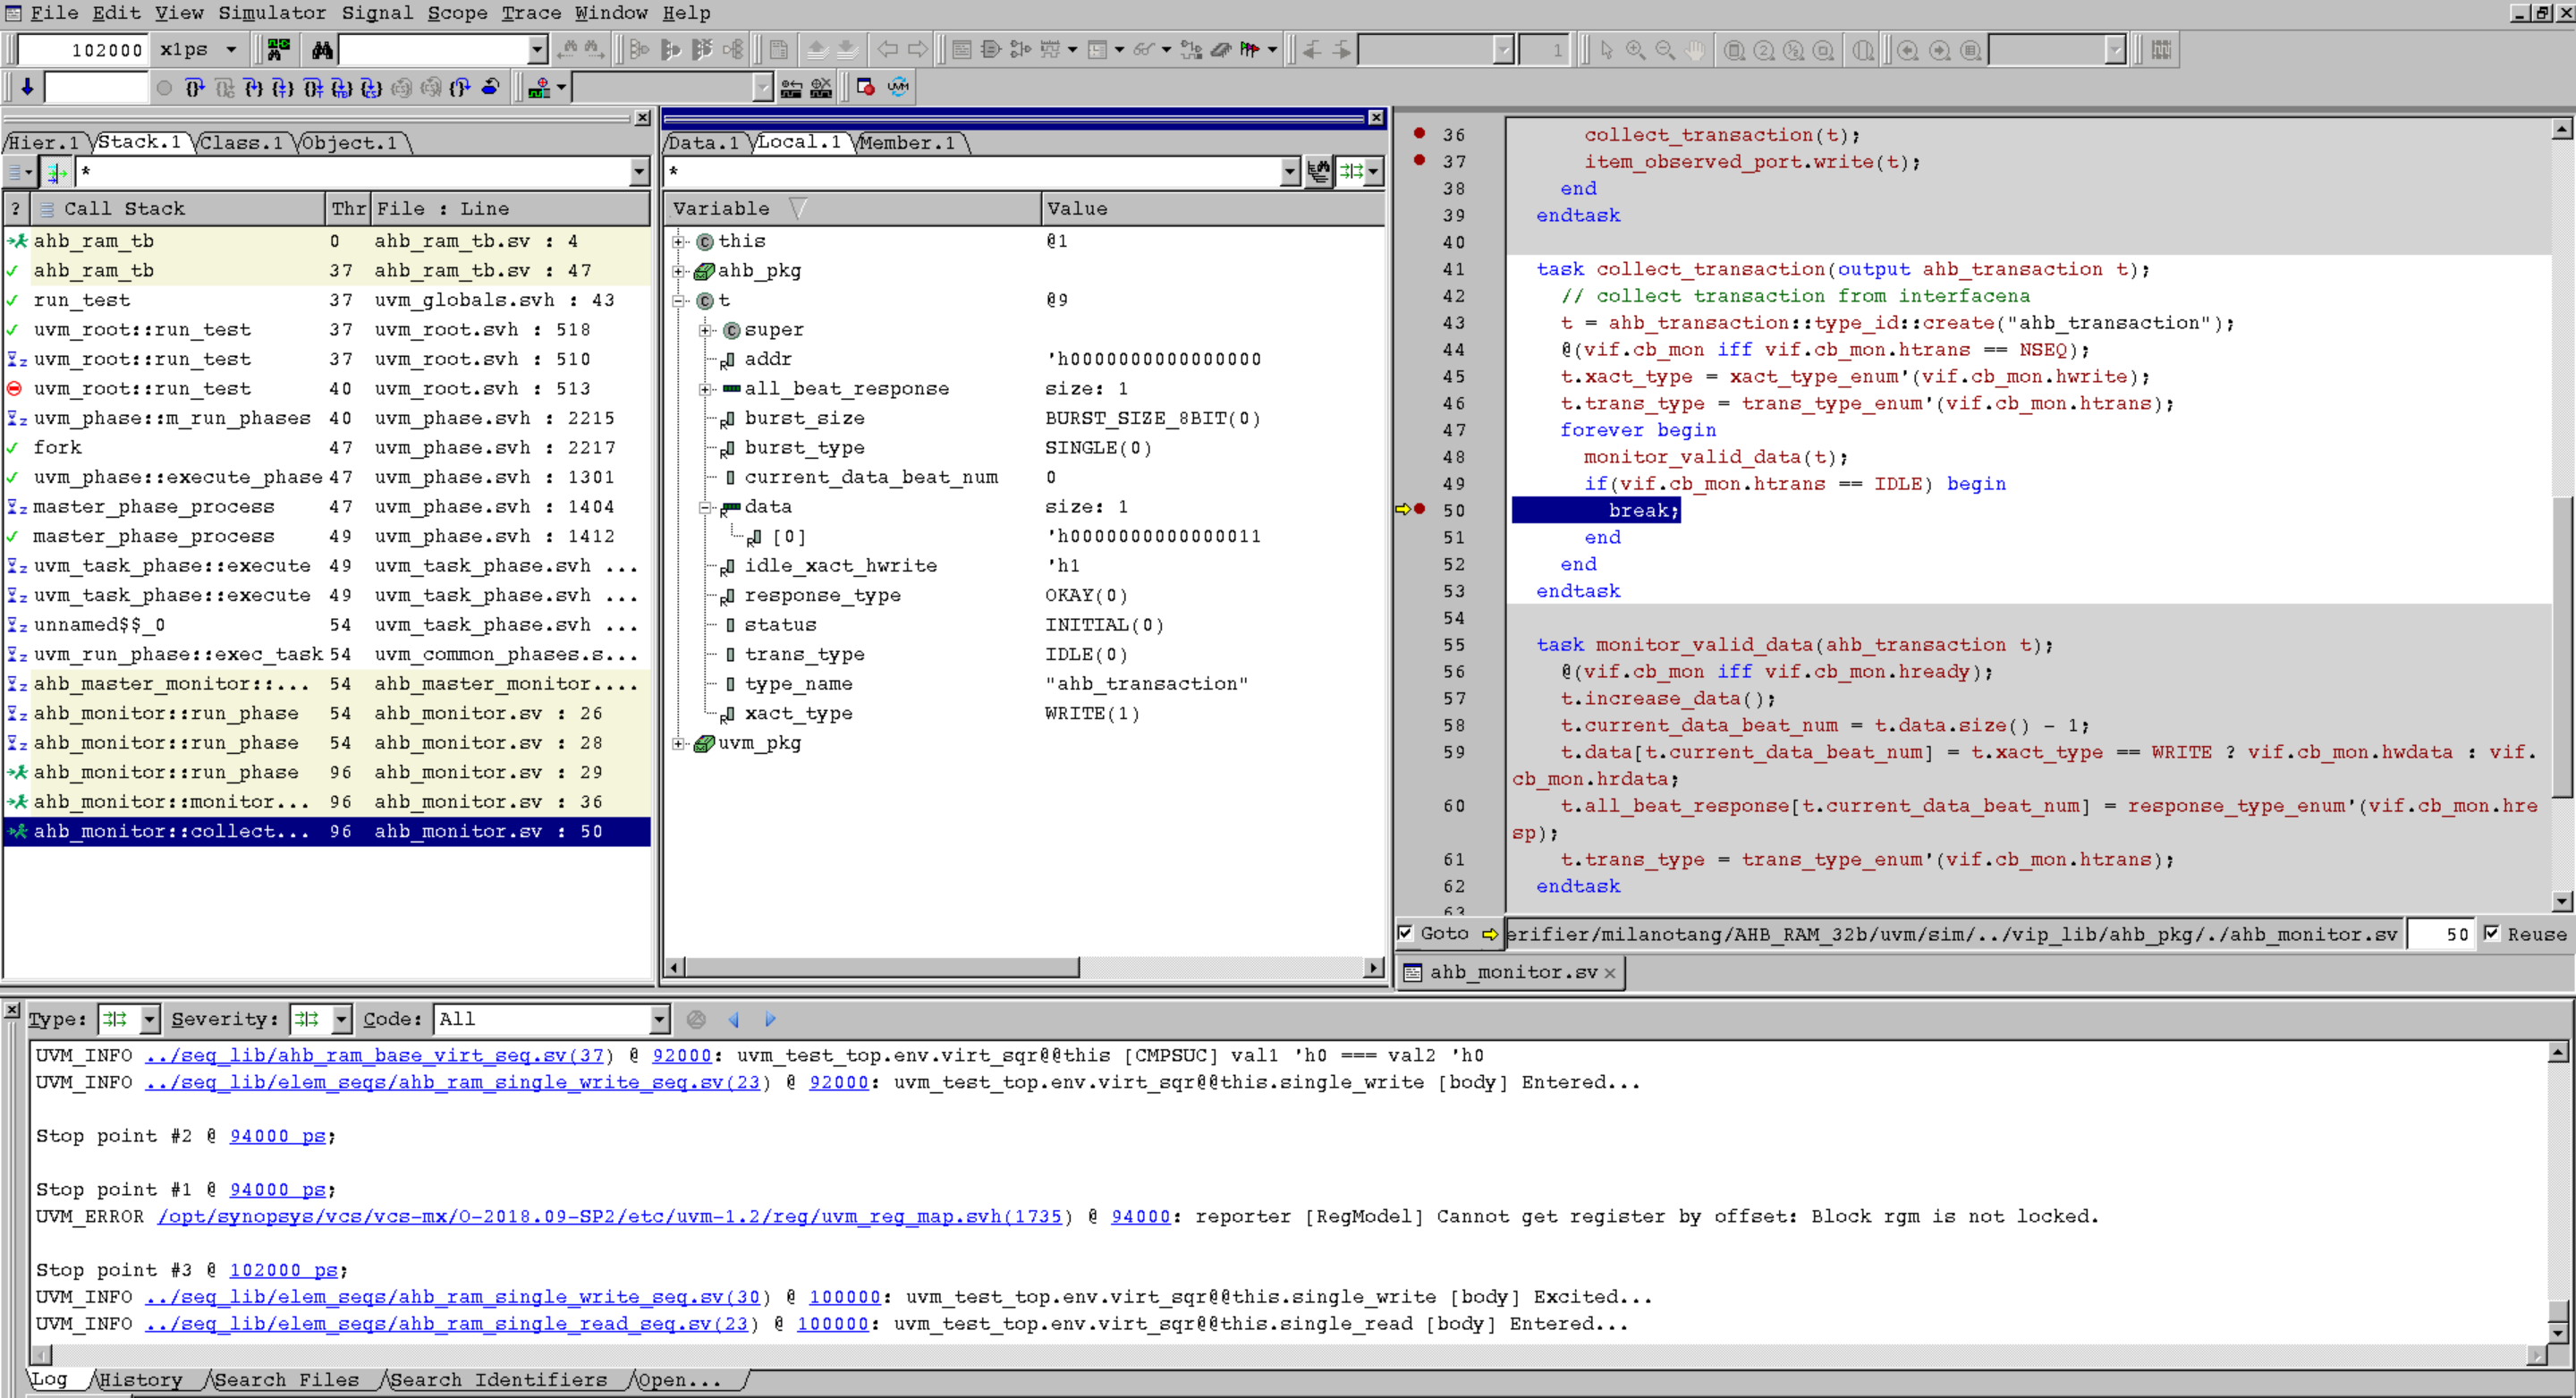Click the restart simulation loop icon
Screen dimensions: 2576x1398
point(490,87)
